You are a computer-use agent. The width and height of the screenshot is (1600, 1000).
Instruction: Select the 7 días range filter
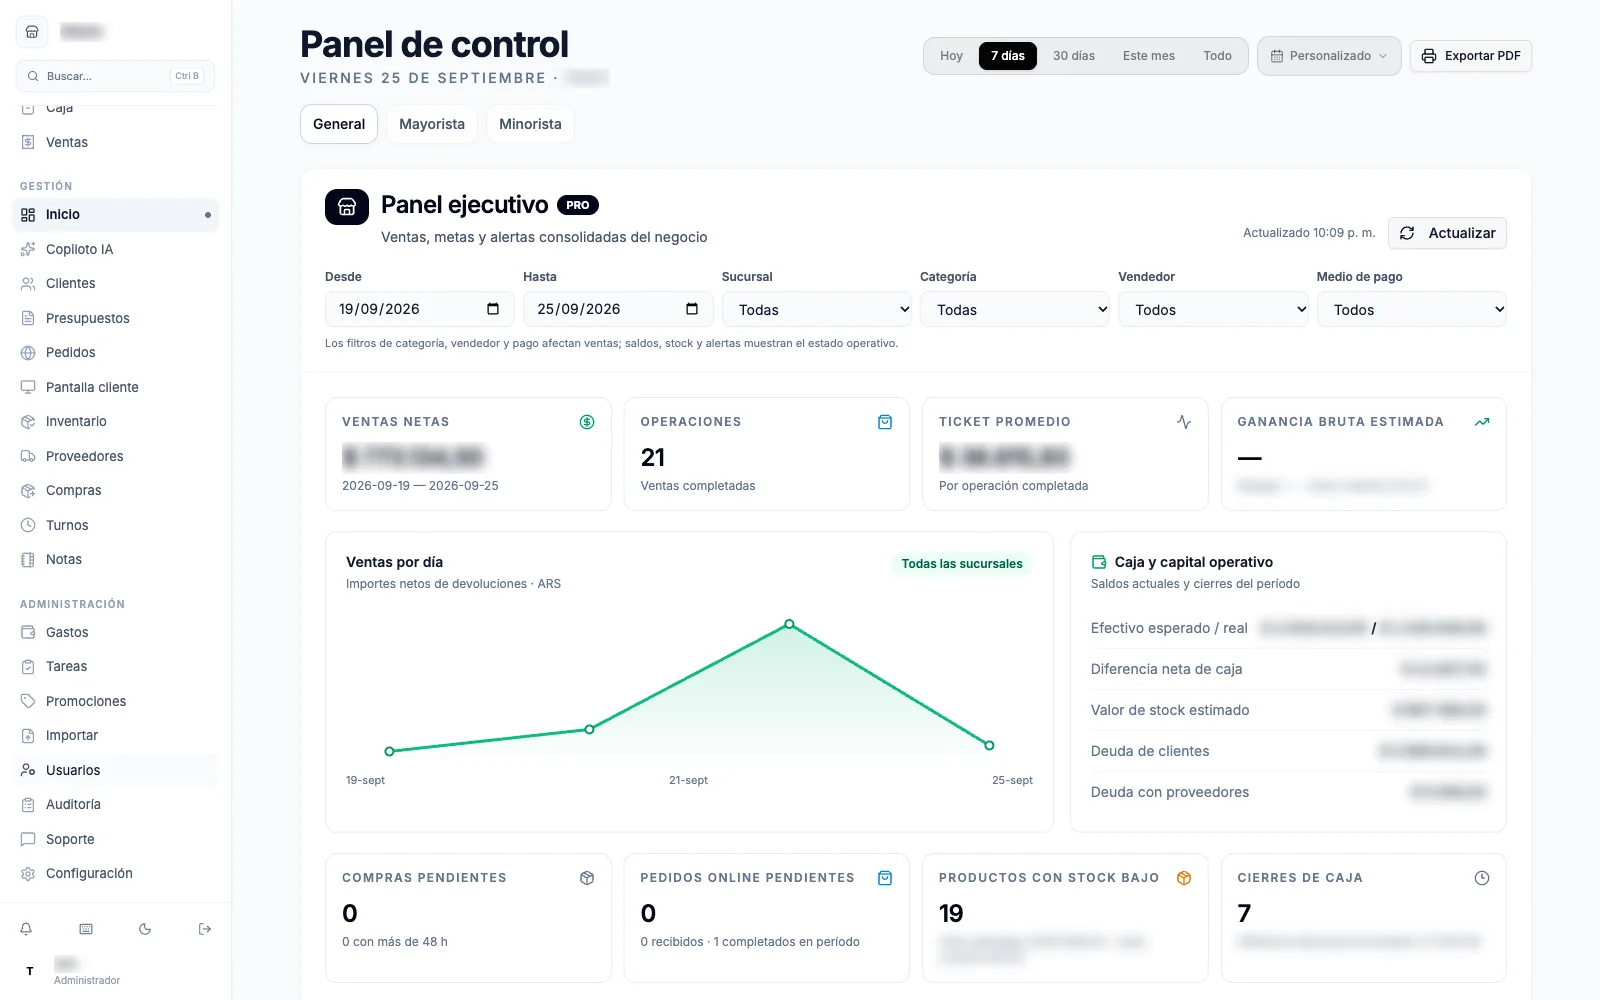click(x=1008, y=56)
